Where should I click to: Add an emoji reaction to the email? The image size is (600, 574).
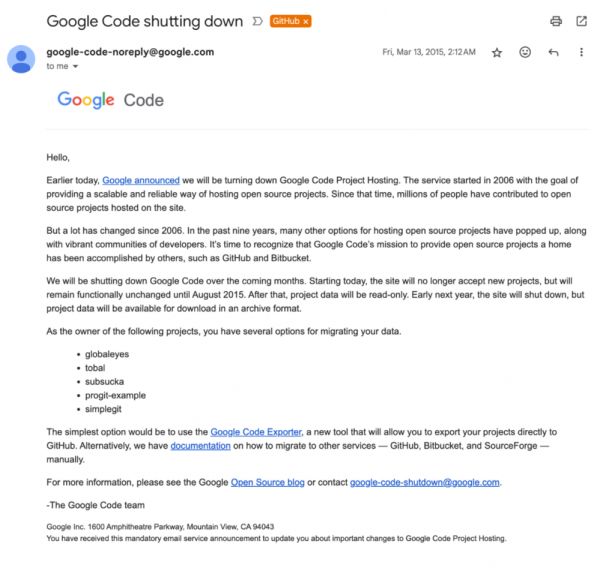click(x=525, y=52)
